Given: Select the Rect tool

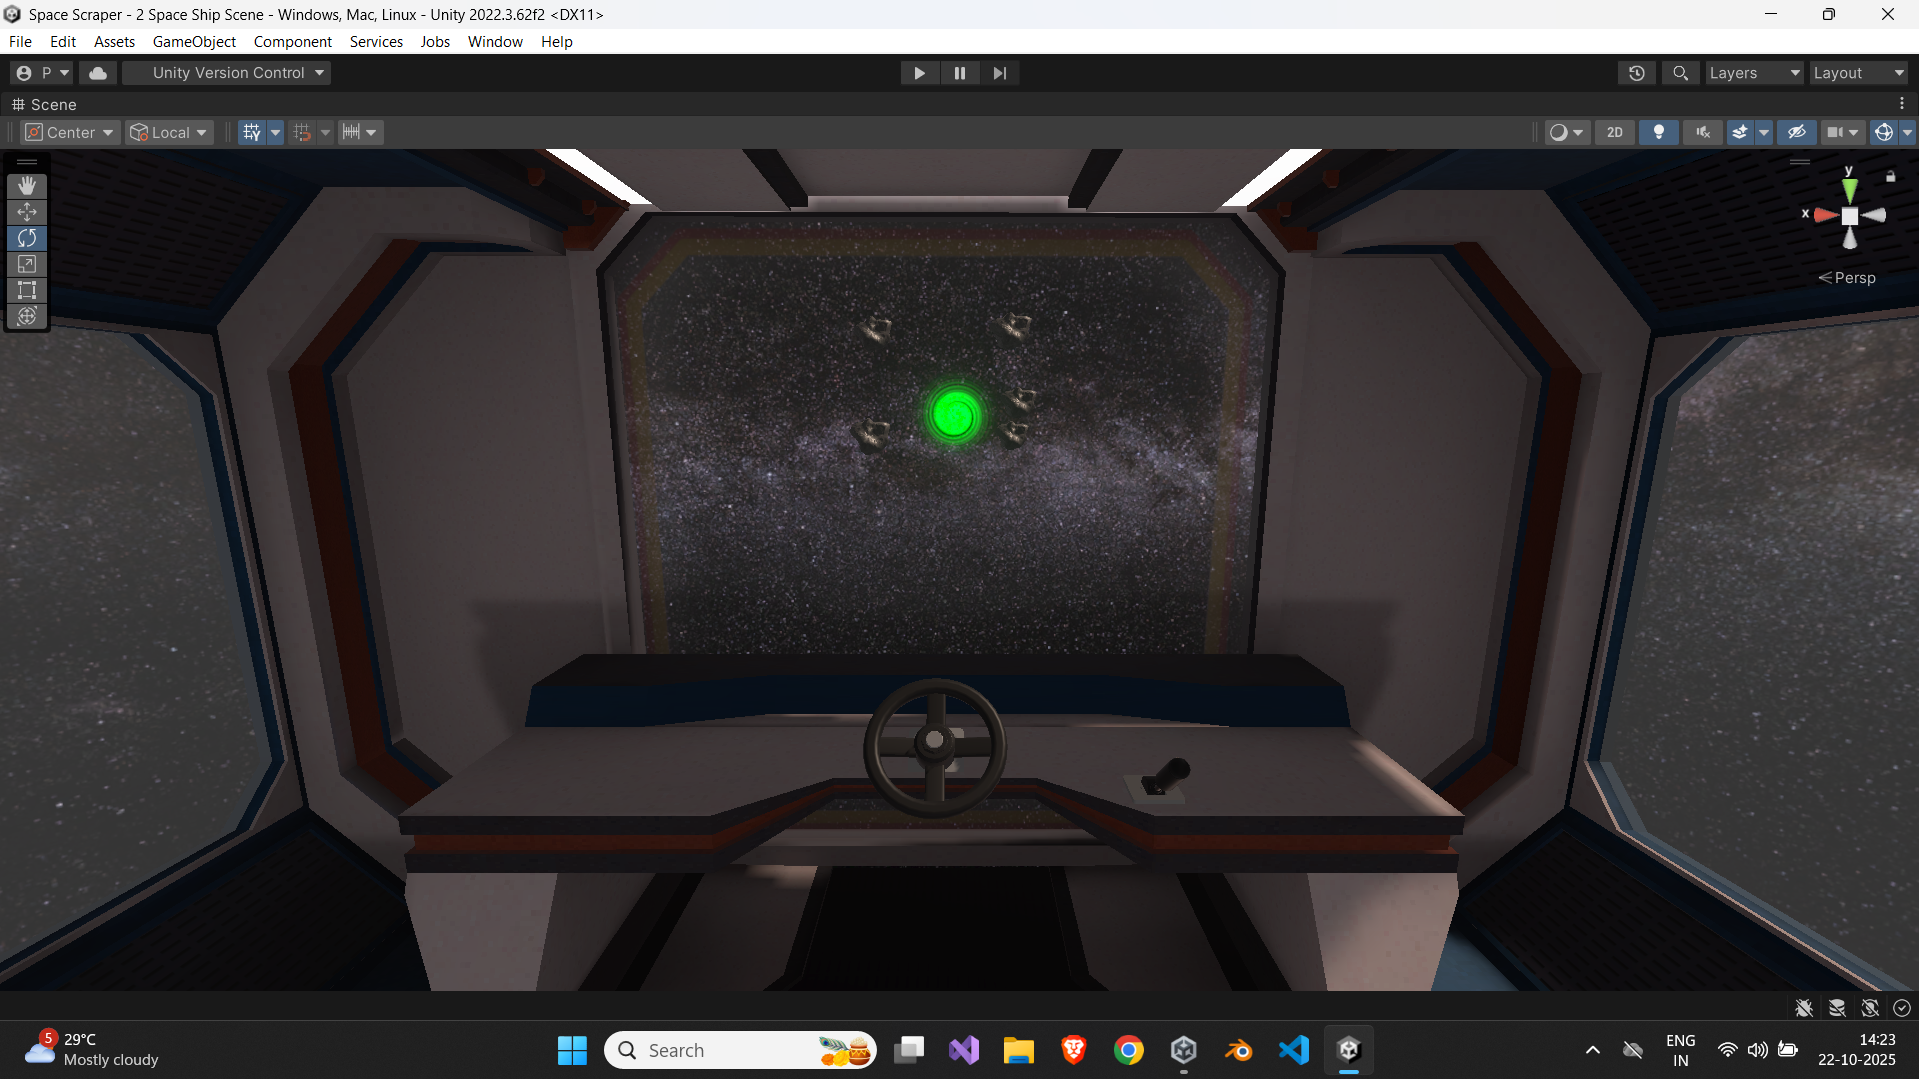Looking at the screenshot, I should pos(27,290).
